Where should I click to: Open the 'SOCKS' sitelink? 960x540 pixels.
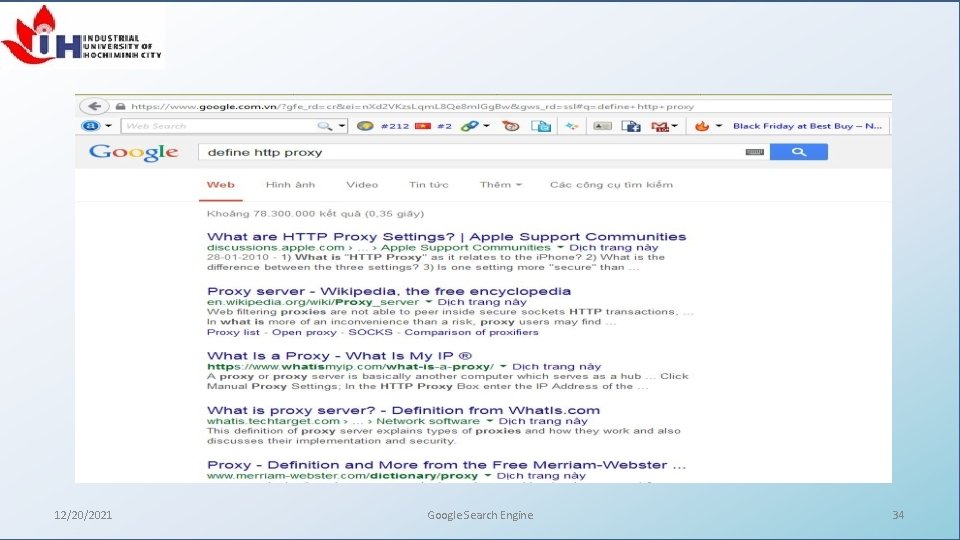point(370,332)
